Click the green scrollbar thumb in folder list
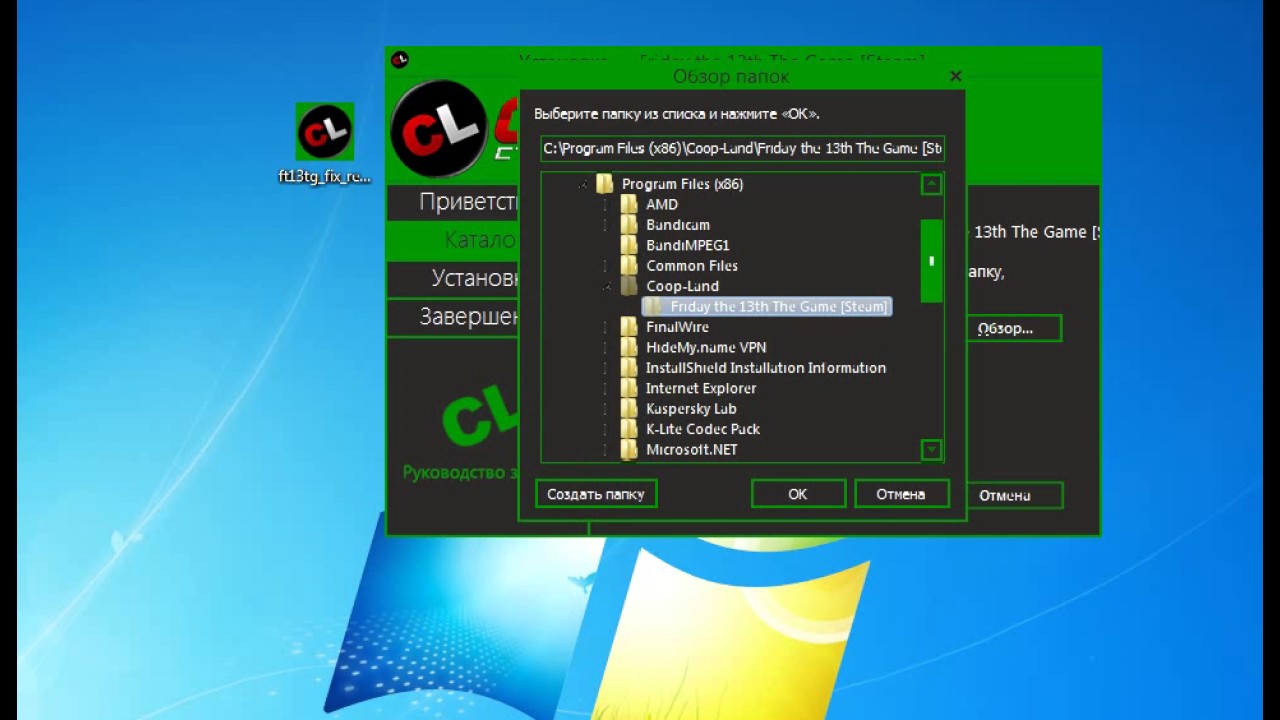The width and height of the screenshot is (1280, 720). pyautogui.click(x=931, y=261)
